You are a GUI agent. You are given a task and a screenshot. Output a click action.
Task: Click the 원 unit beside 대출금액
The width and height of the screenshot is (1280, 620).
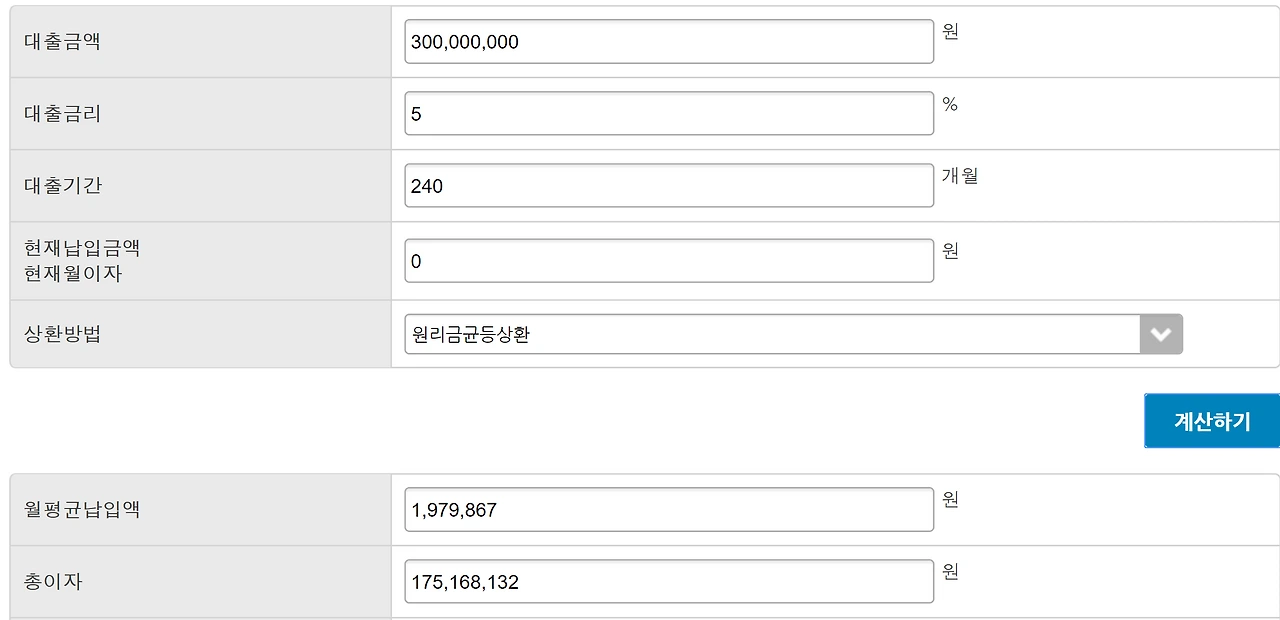951,32
